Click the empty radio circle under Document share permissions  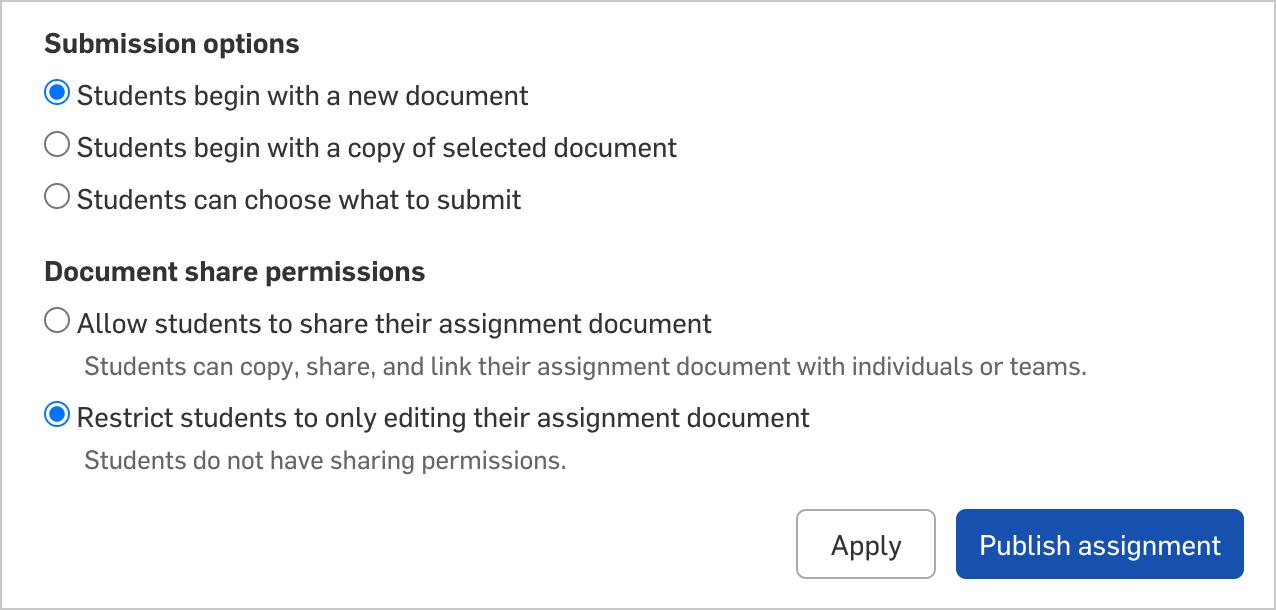pos(58,322)
